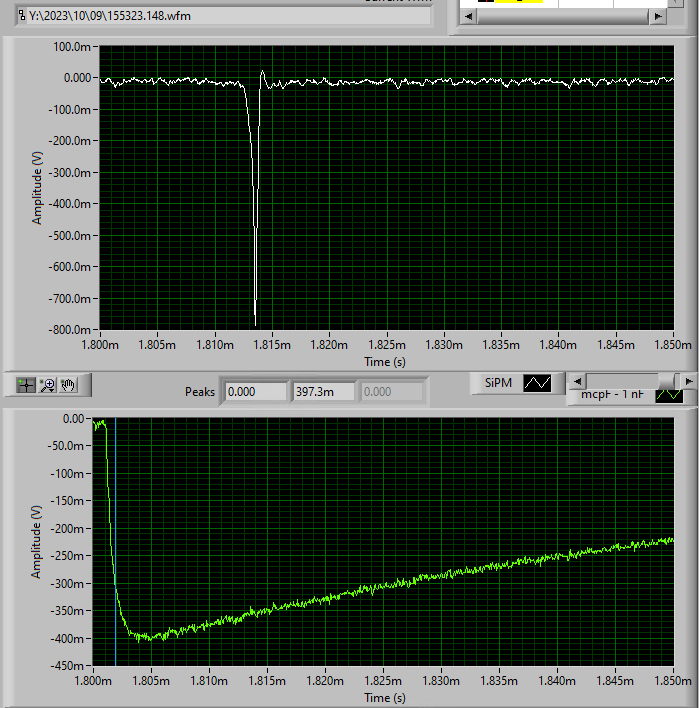Click the file path browse icon
699x708 pixels.
pos(22,16)
